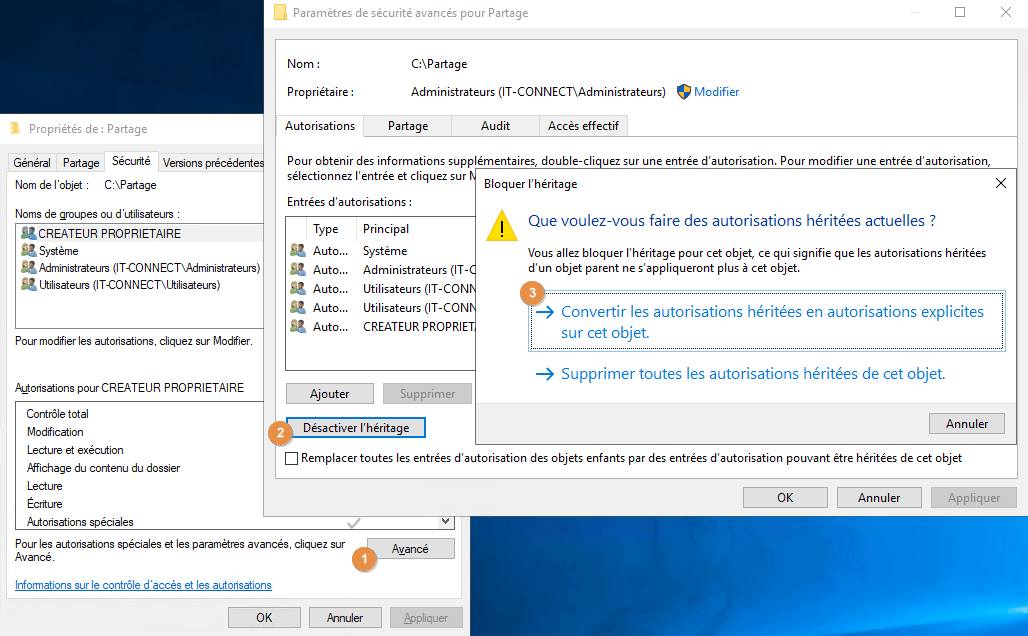This screenshot has height=636, width=1028.
Task: Enable the Remplacer toutes les entrées d'autorisation checkbox
Action: tap(291, 457)
